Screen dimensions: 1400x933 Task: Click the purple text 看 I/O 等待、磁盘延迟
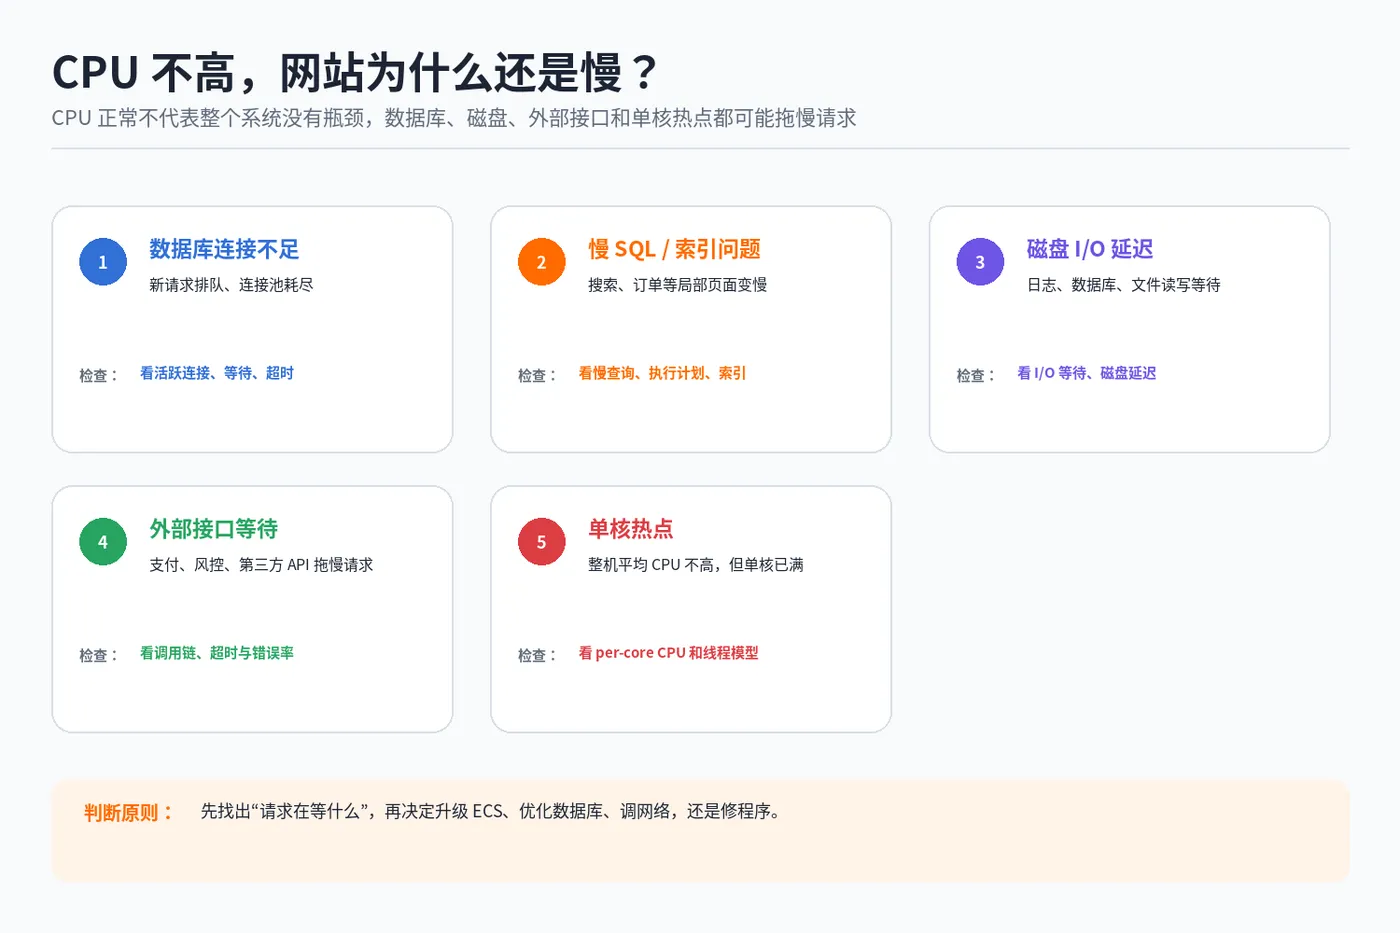[x=1086, y=373]
